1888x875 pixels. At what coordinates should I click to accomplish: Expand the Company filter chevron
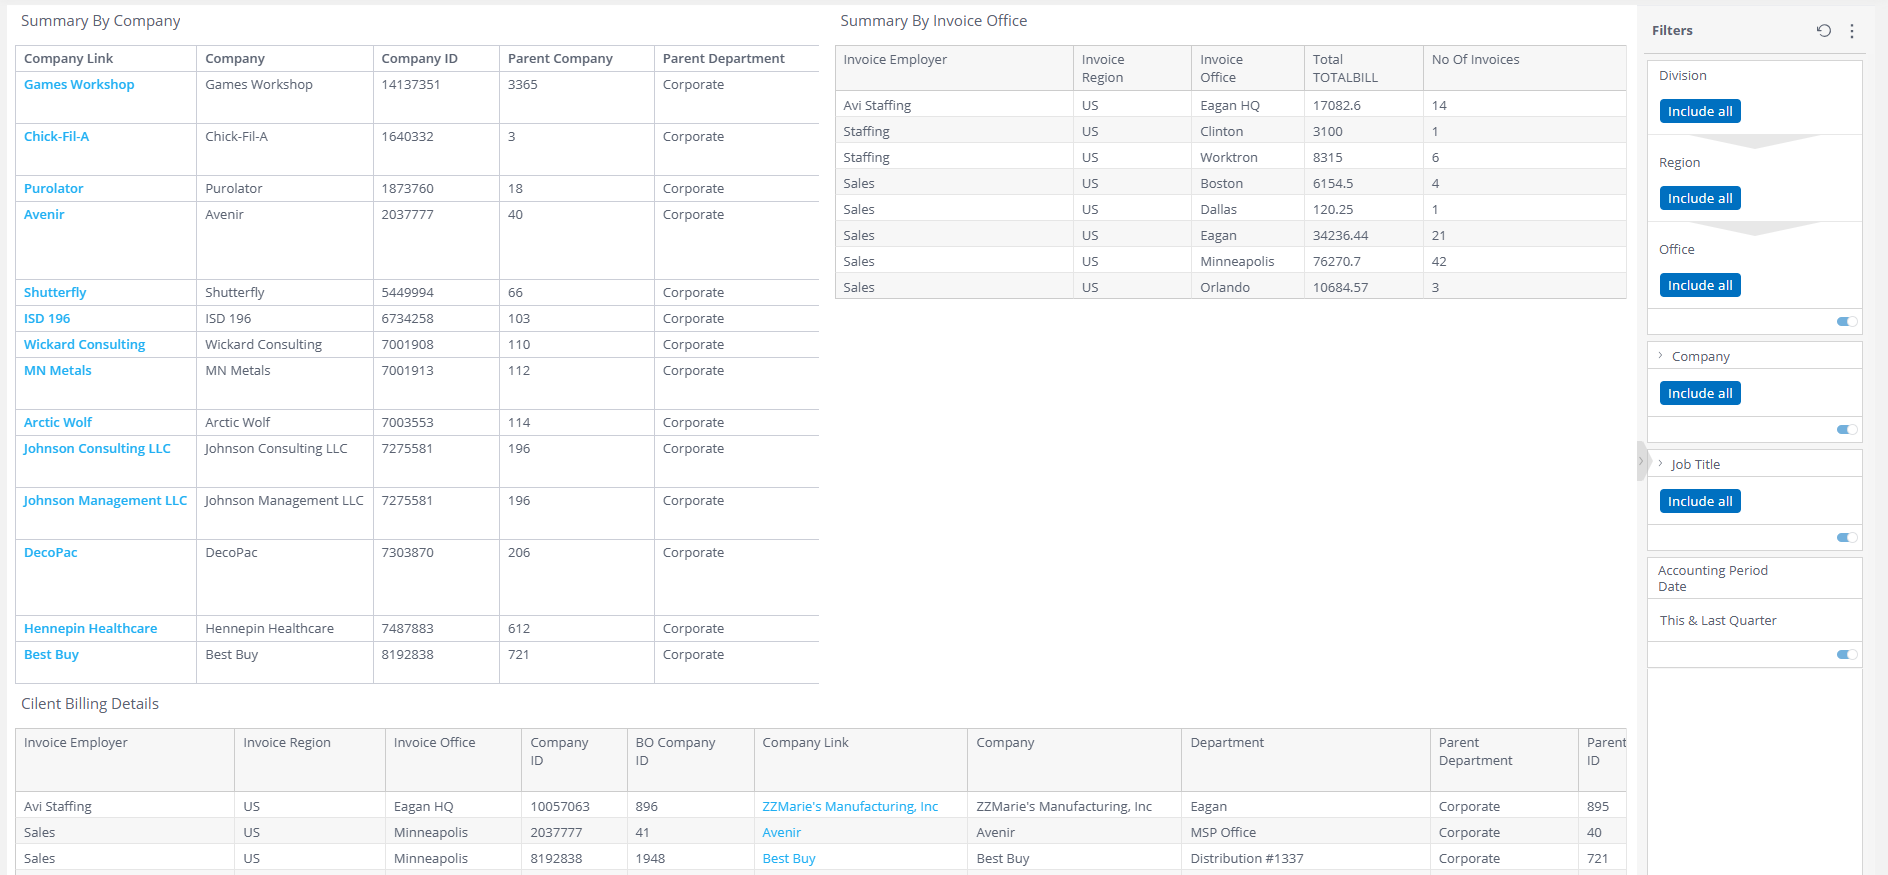[1661, 356]
